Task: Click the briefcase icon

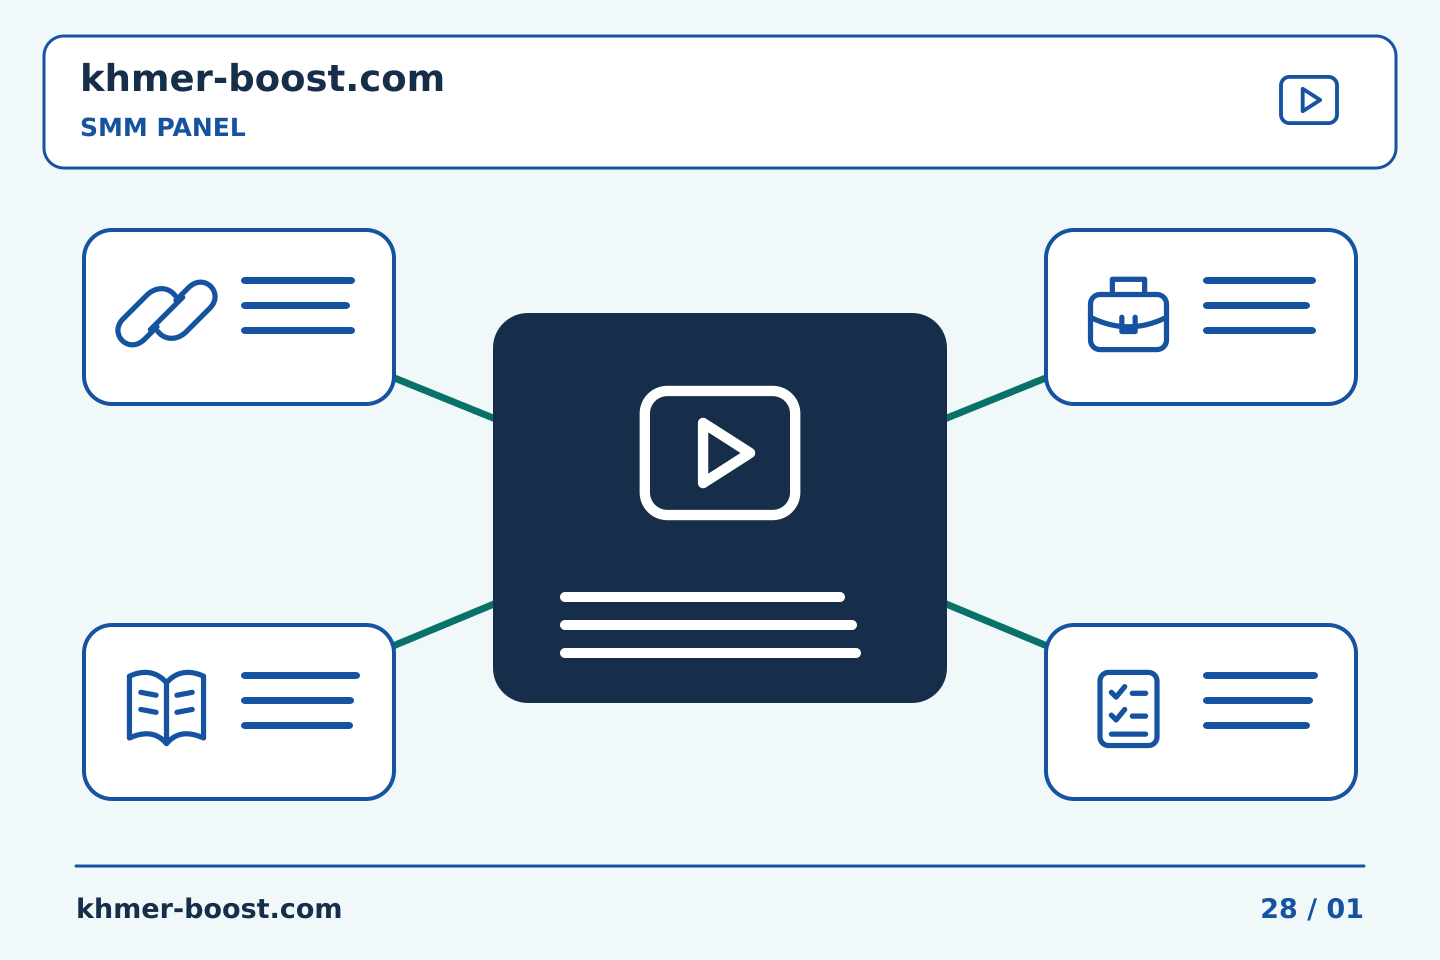Action: pos(1128,314)
